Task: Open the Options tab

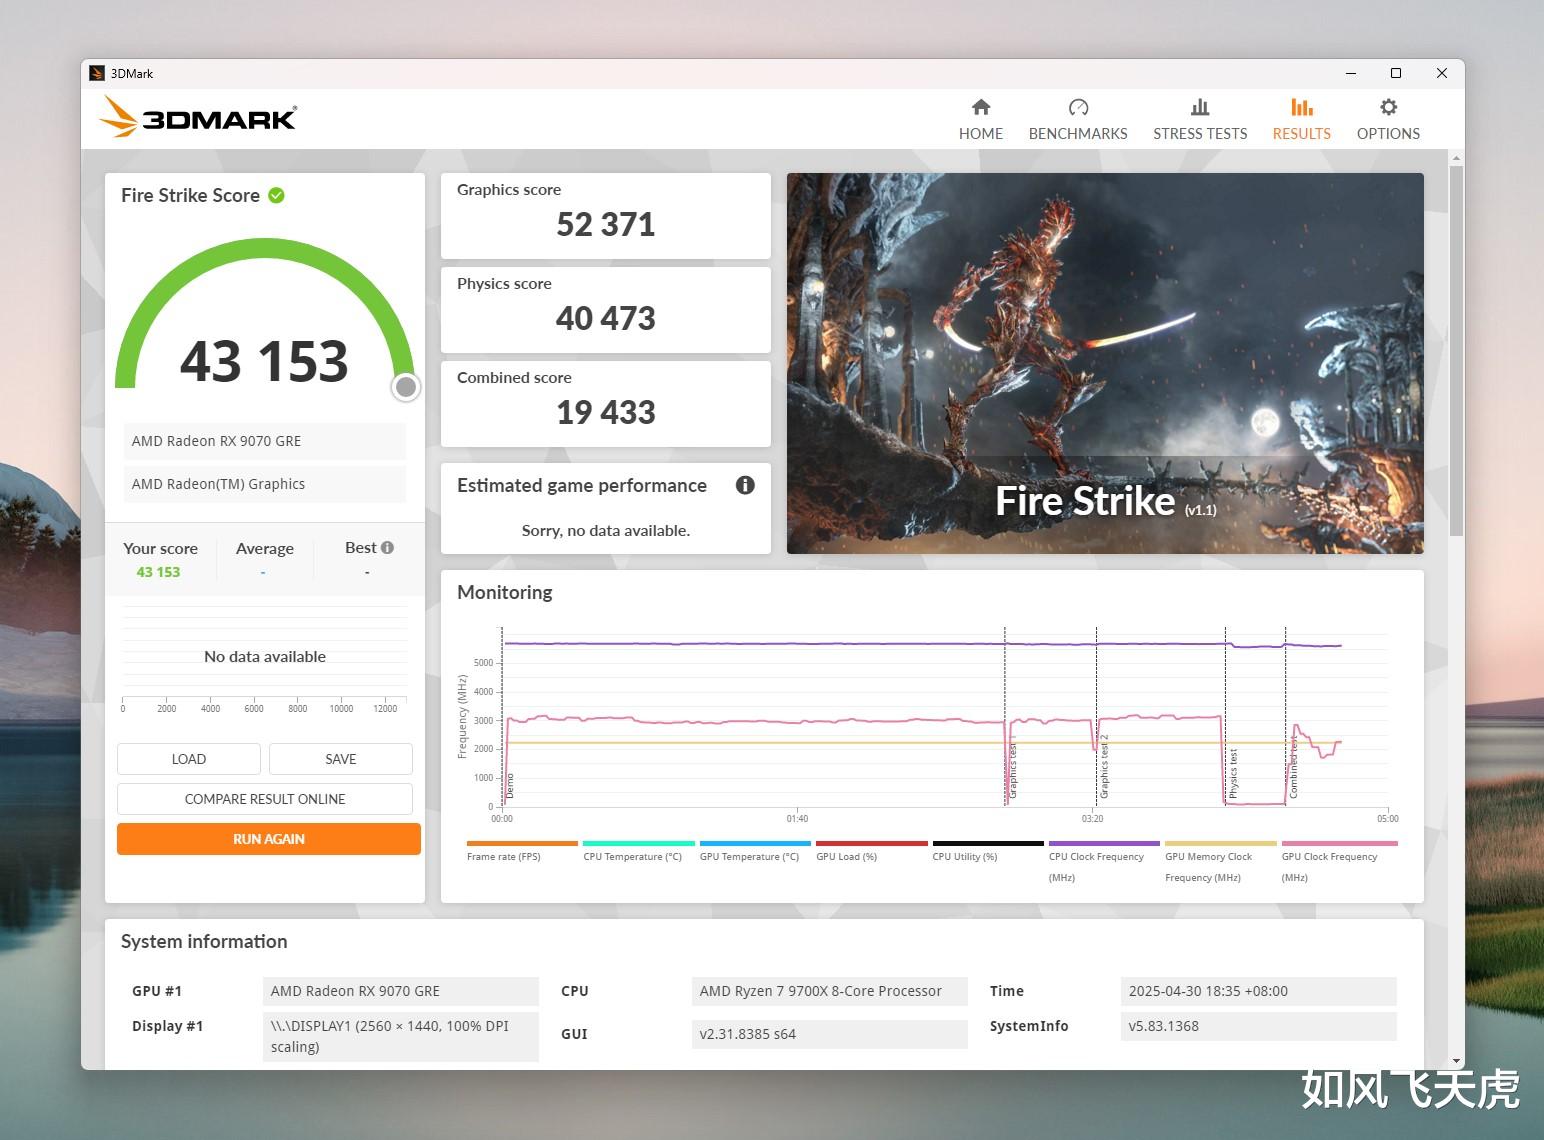Action: coord(1388,120)
